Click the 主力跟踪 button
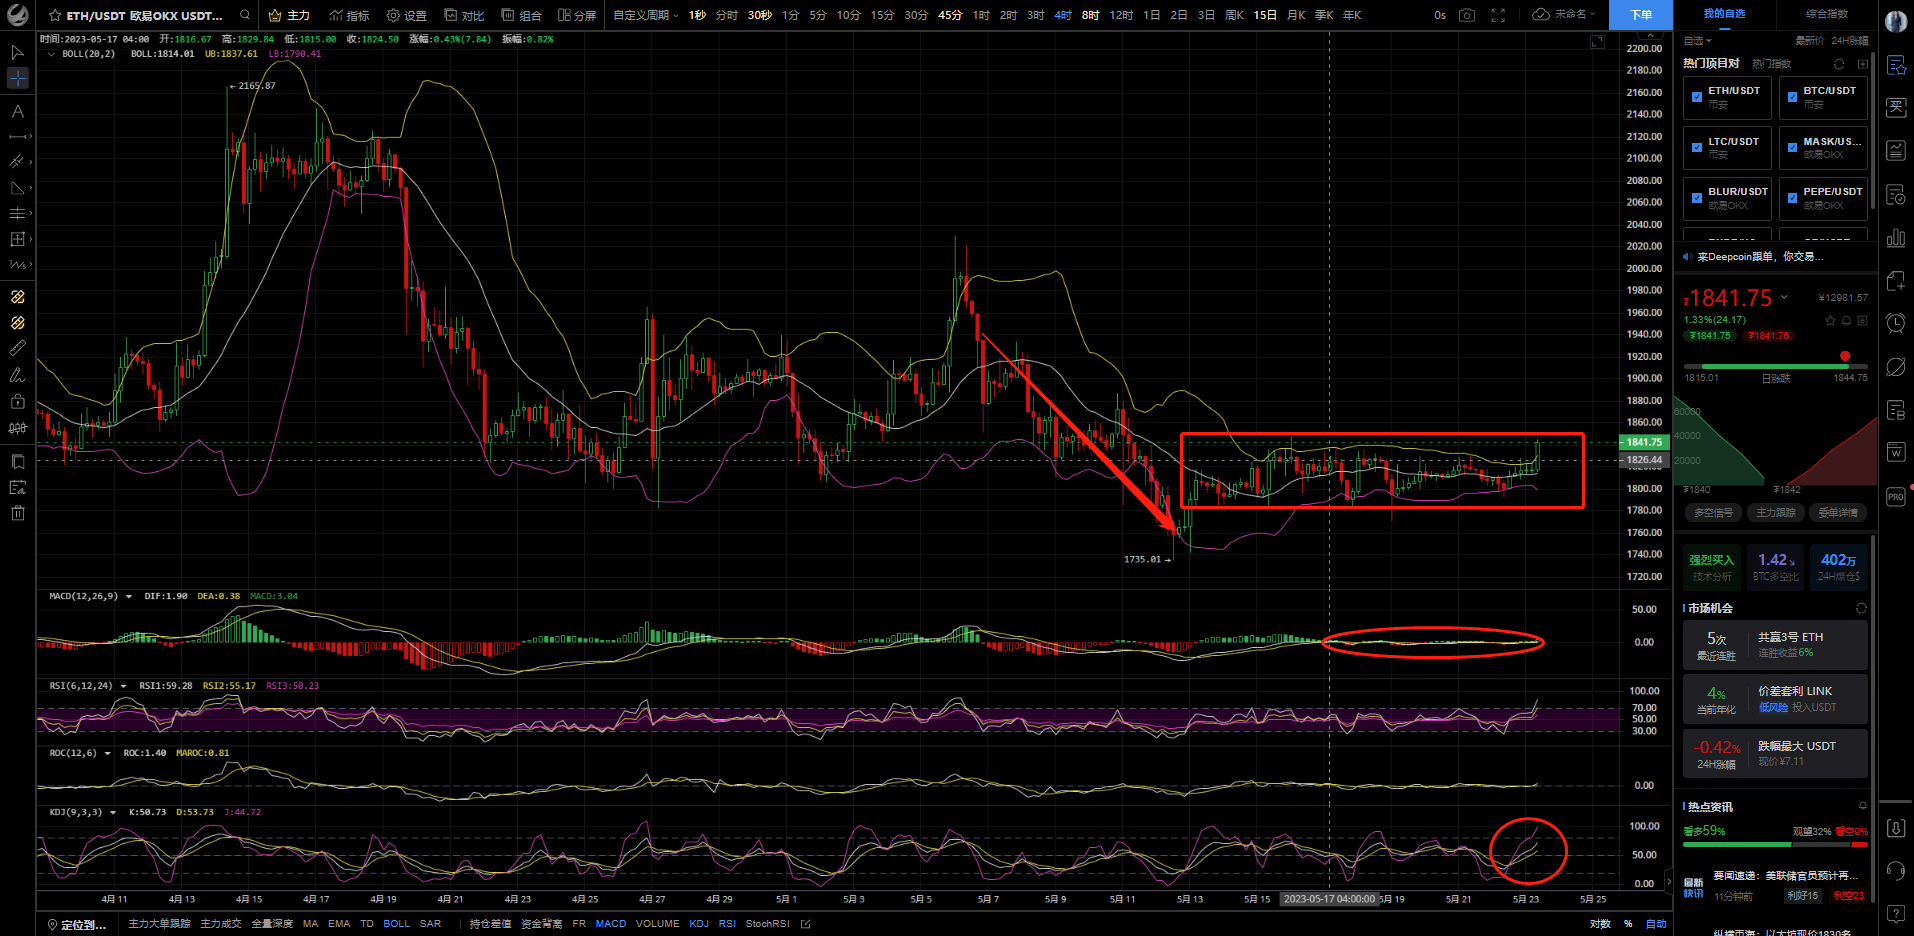This screenshot has width=1914, height=936. tap(1776, 512)
